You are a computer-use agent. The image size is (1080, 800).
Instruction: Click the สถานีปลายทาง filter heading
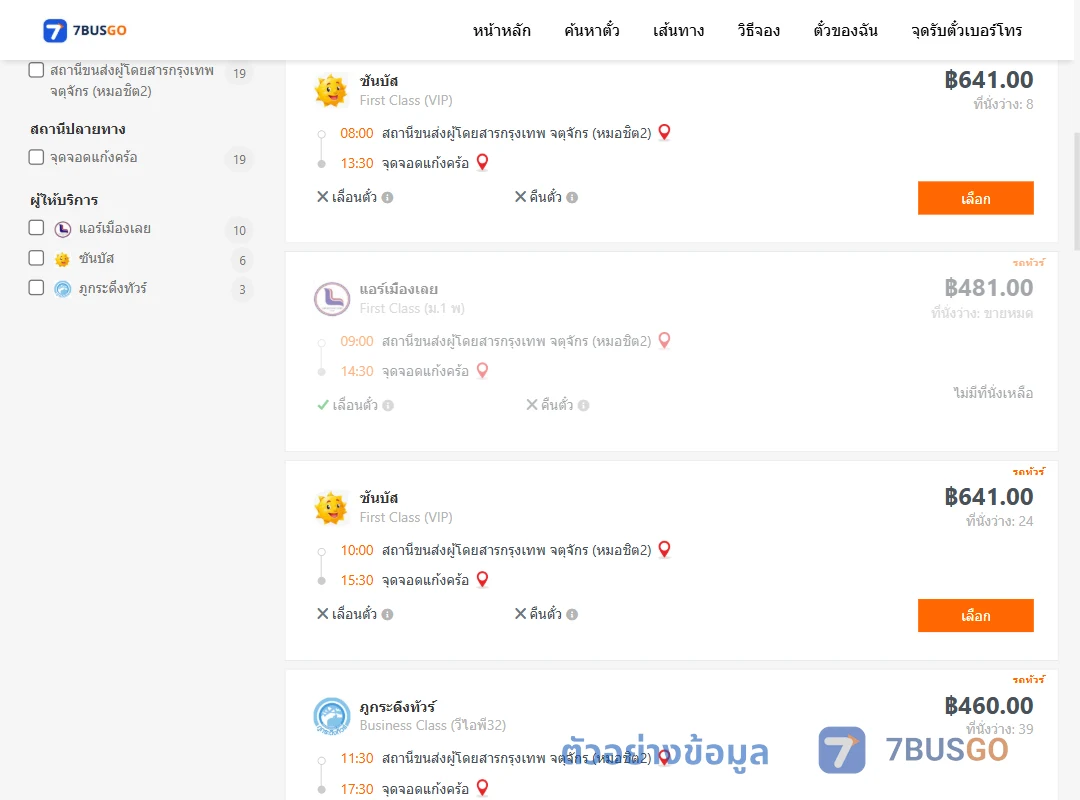pos(78,129)
